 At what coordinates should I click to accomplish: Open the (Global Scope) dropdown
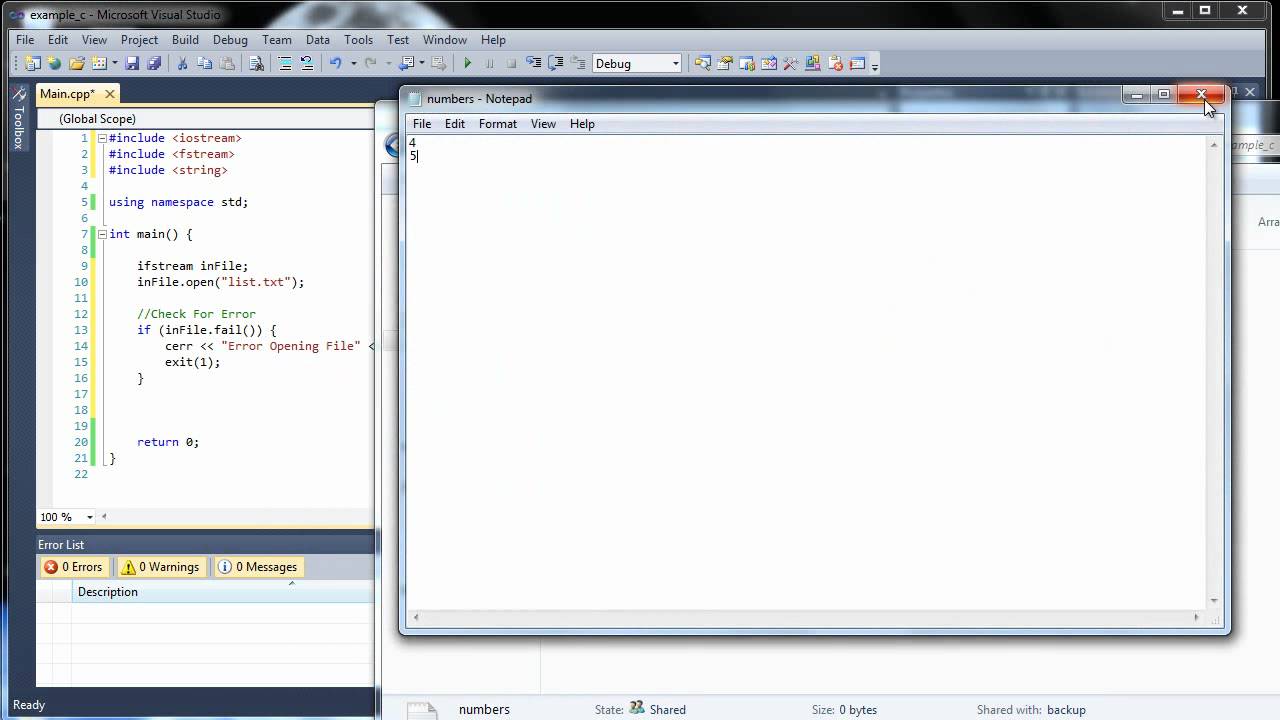point(206,118)
